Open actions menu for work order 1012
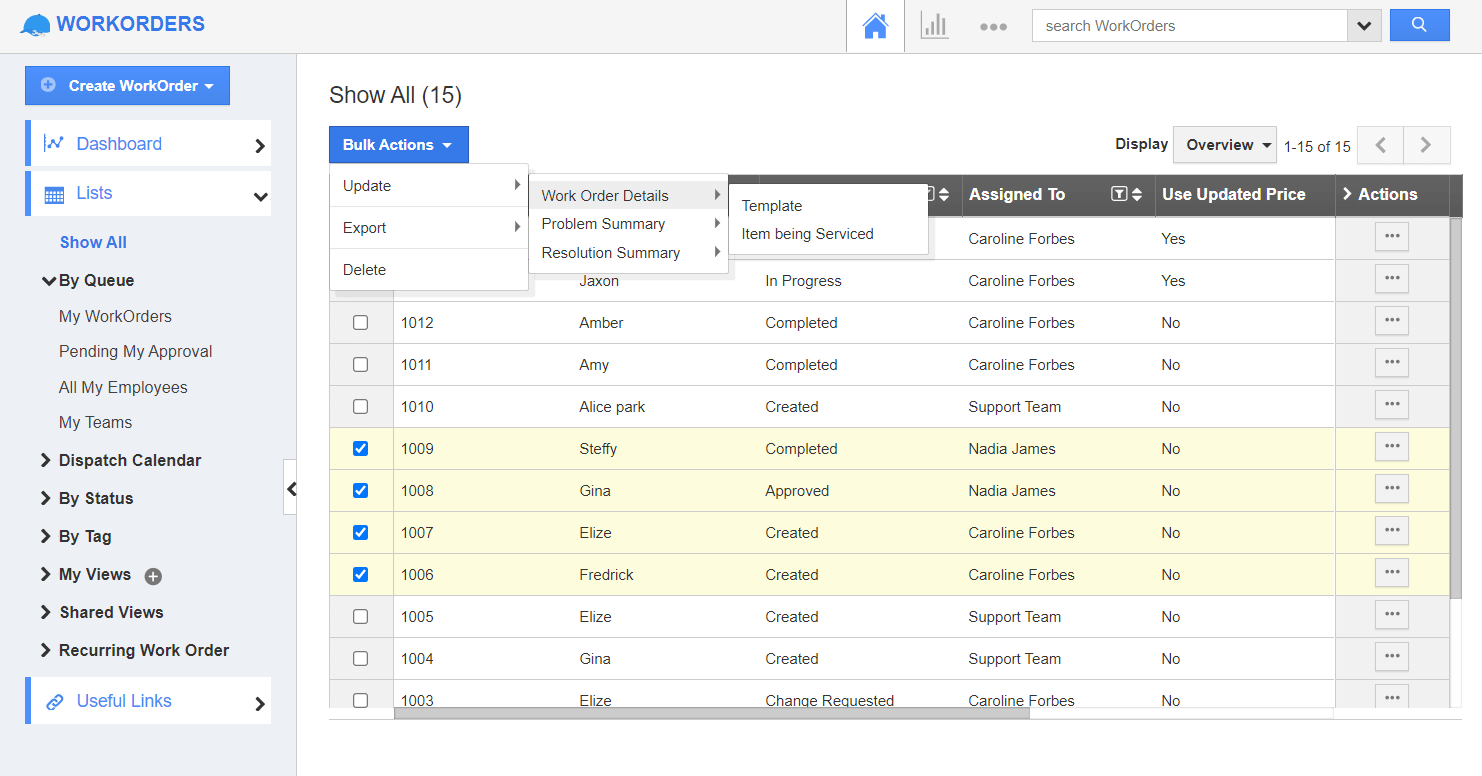 [x=1391, y=320]
